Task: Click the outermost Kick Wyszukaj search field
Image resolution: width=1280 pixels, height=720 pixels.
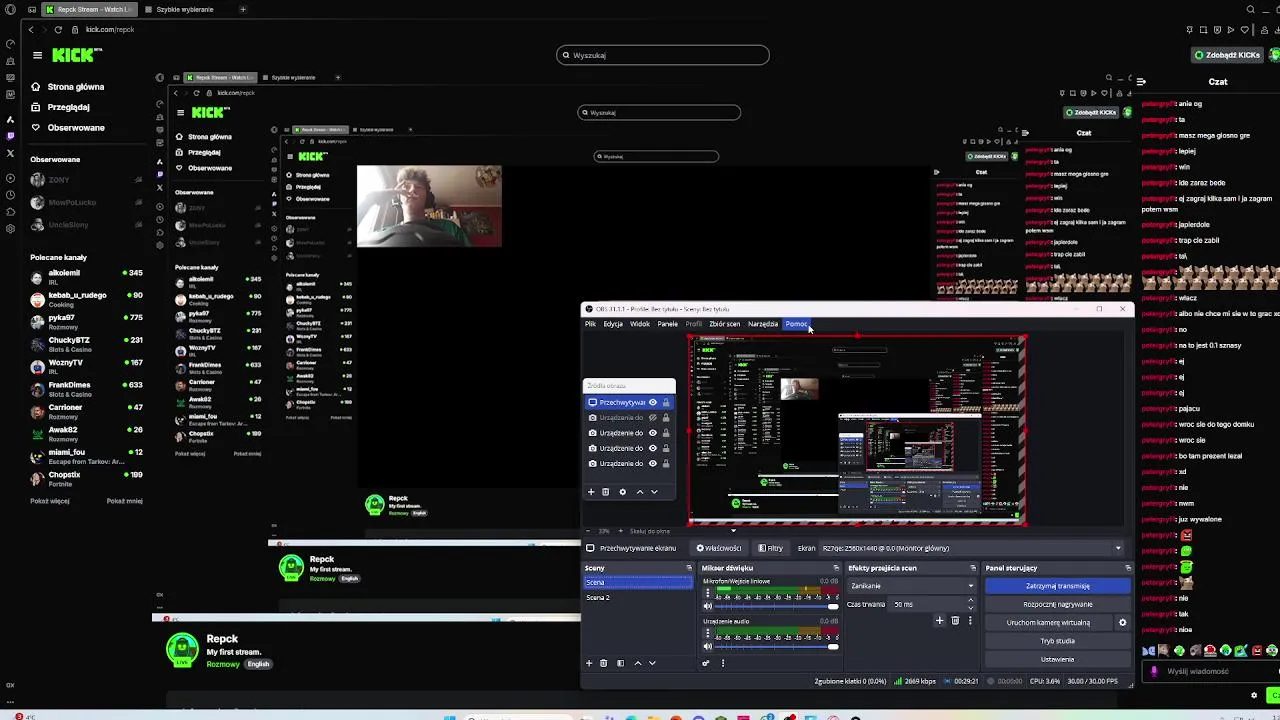Action: coord(663,55)
